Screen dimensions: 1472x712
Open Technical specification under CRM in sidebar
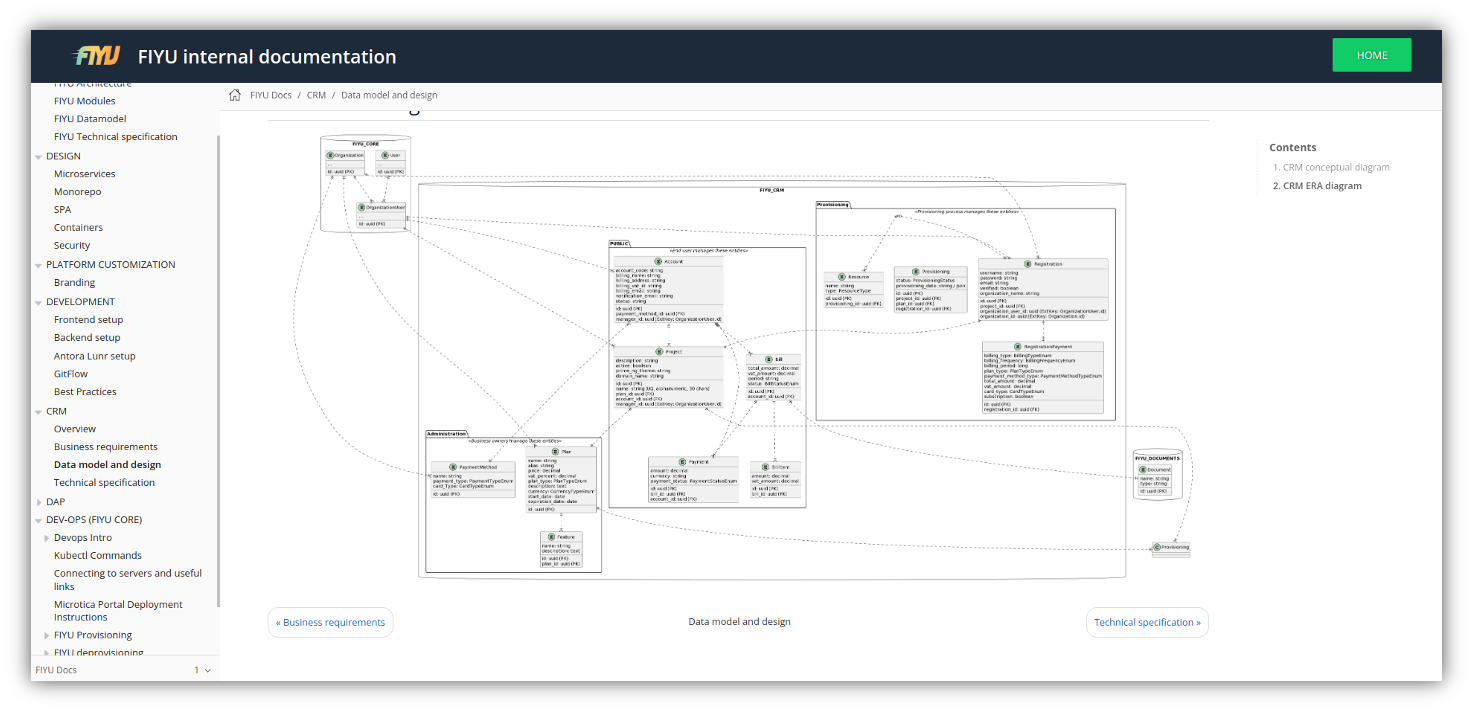point(104,482)
